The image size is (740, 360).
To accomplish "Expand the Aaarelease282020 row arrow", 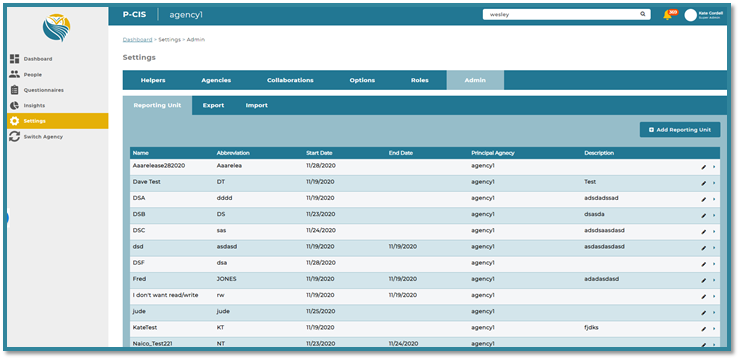I will point(714,167).
